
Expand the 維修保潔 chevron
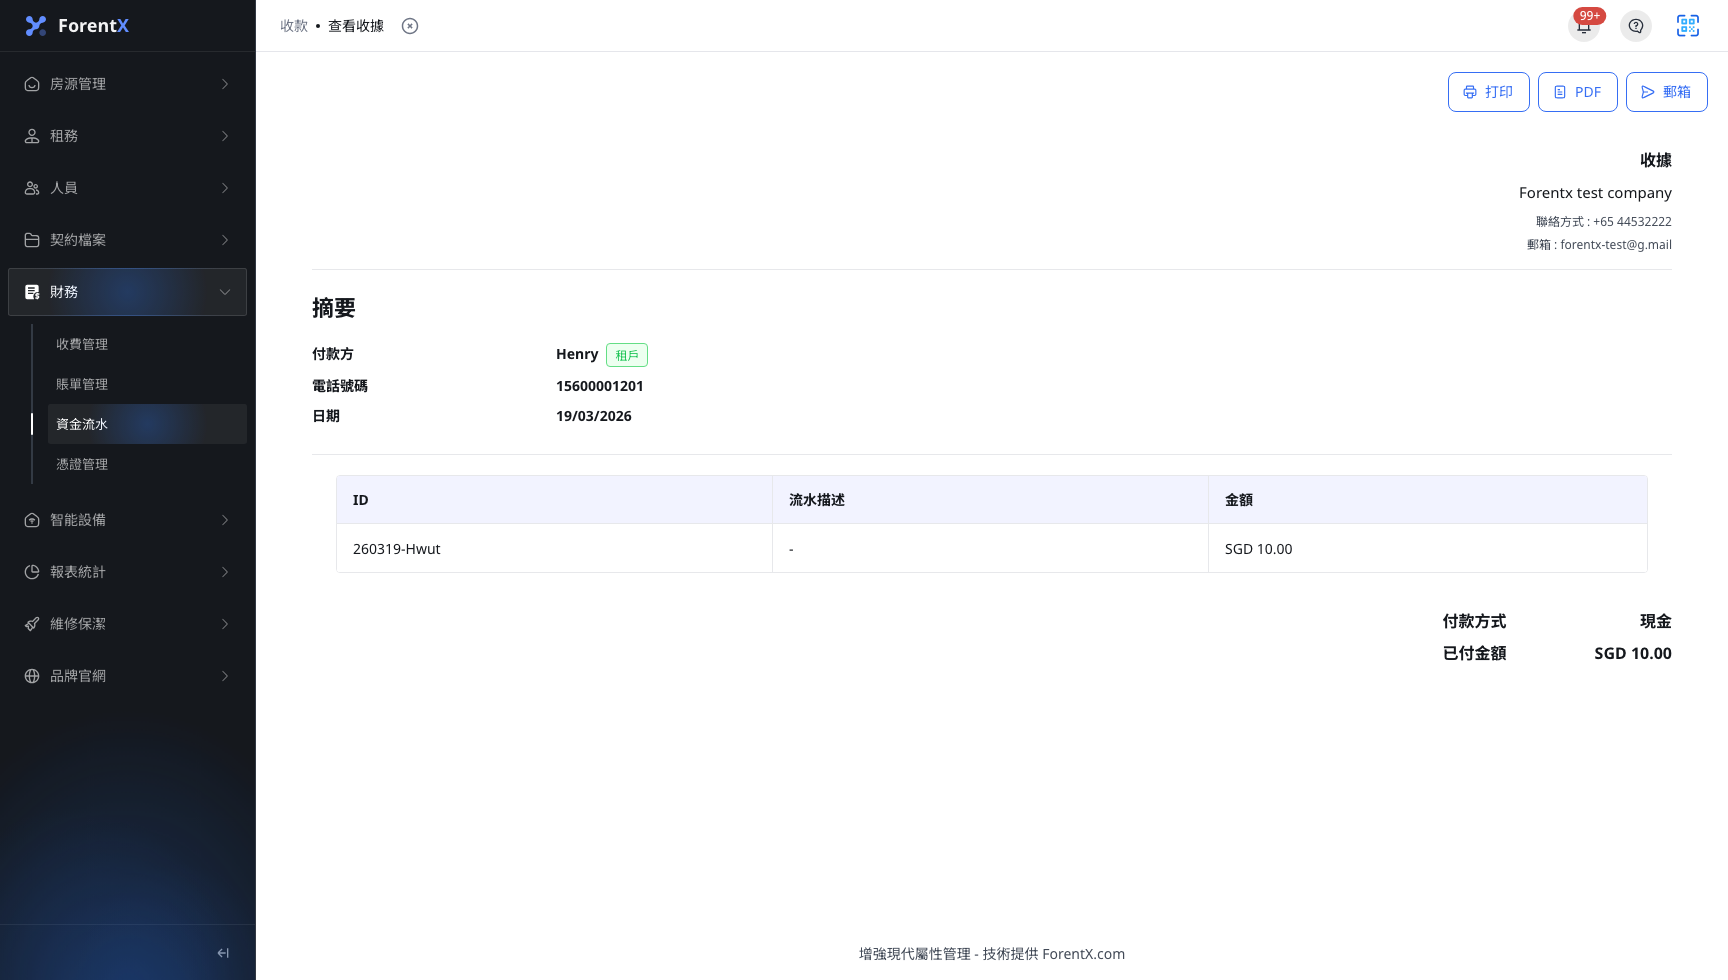pos(225,624)
